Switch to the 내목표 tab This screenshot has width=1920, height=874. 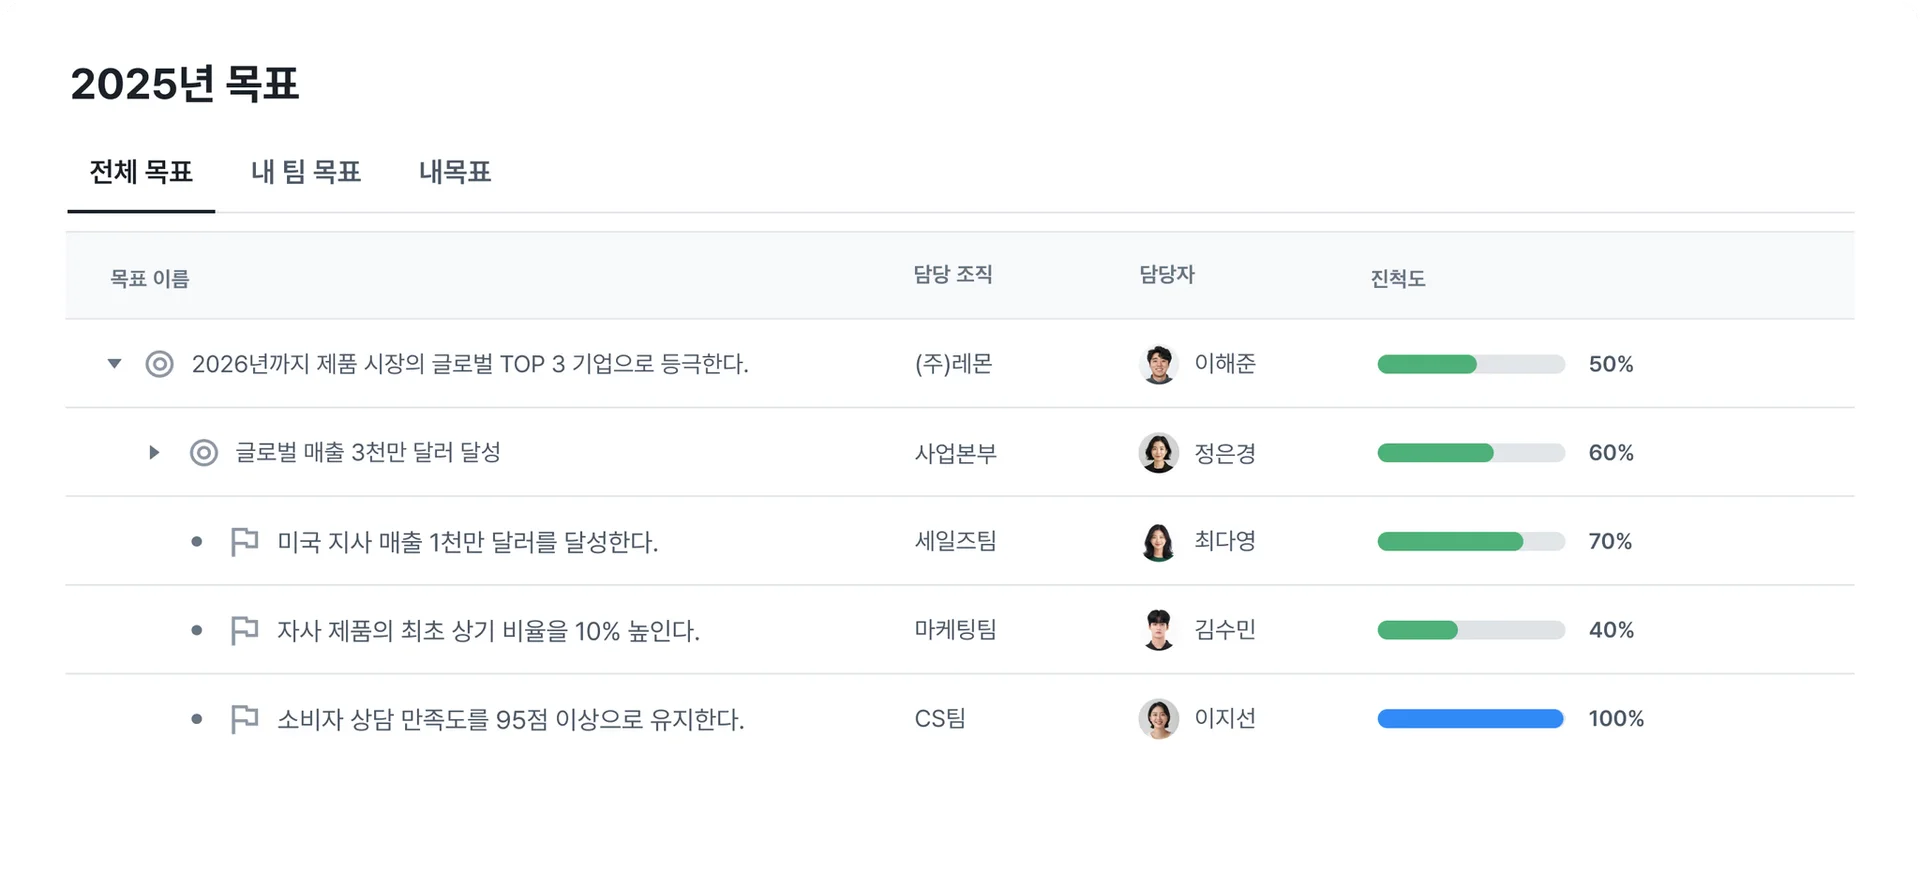[x=455, y=172]
